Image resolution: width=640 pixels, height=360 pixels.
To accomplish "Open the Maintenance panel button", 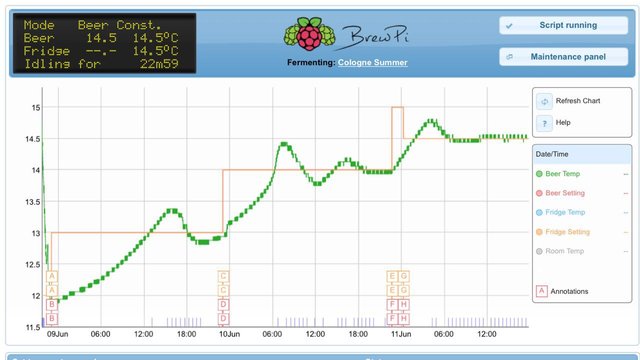I will [x=563, y=57].
